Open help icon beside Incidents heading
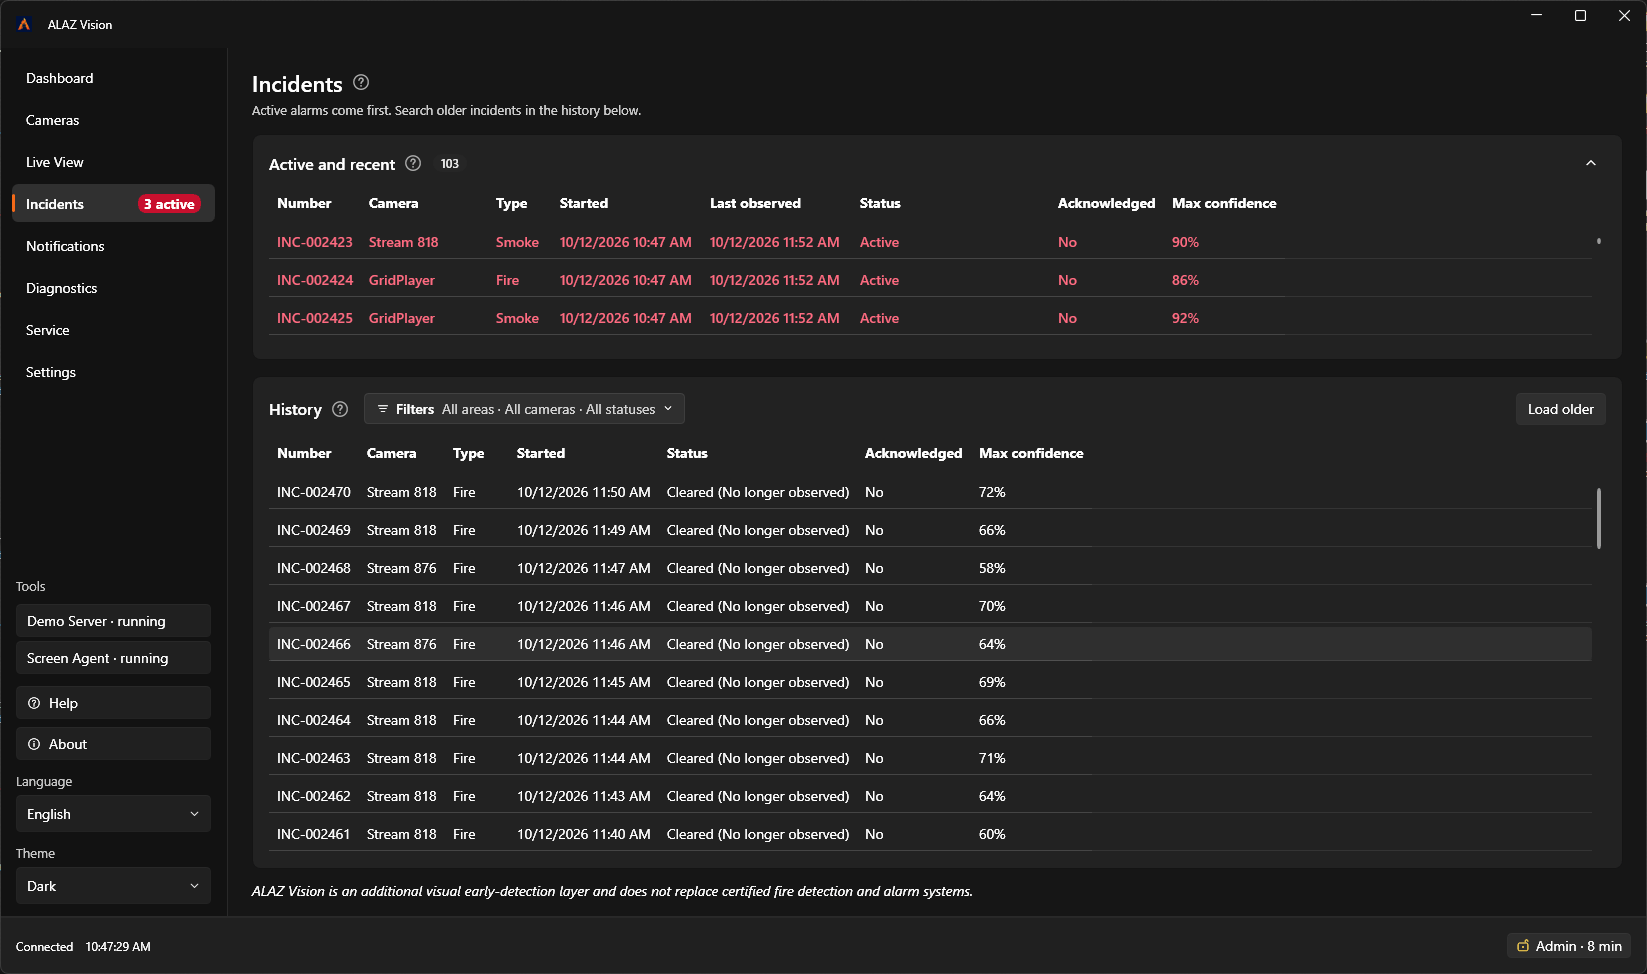The width and height of the screenshot is (1647, 974). click(361, 83)
